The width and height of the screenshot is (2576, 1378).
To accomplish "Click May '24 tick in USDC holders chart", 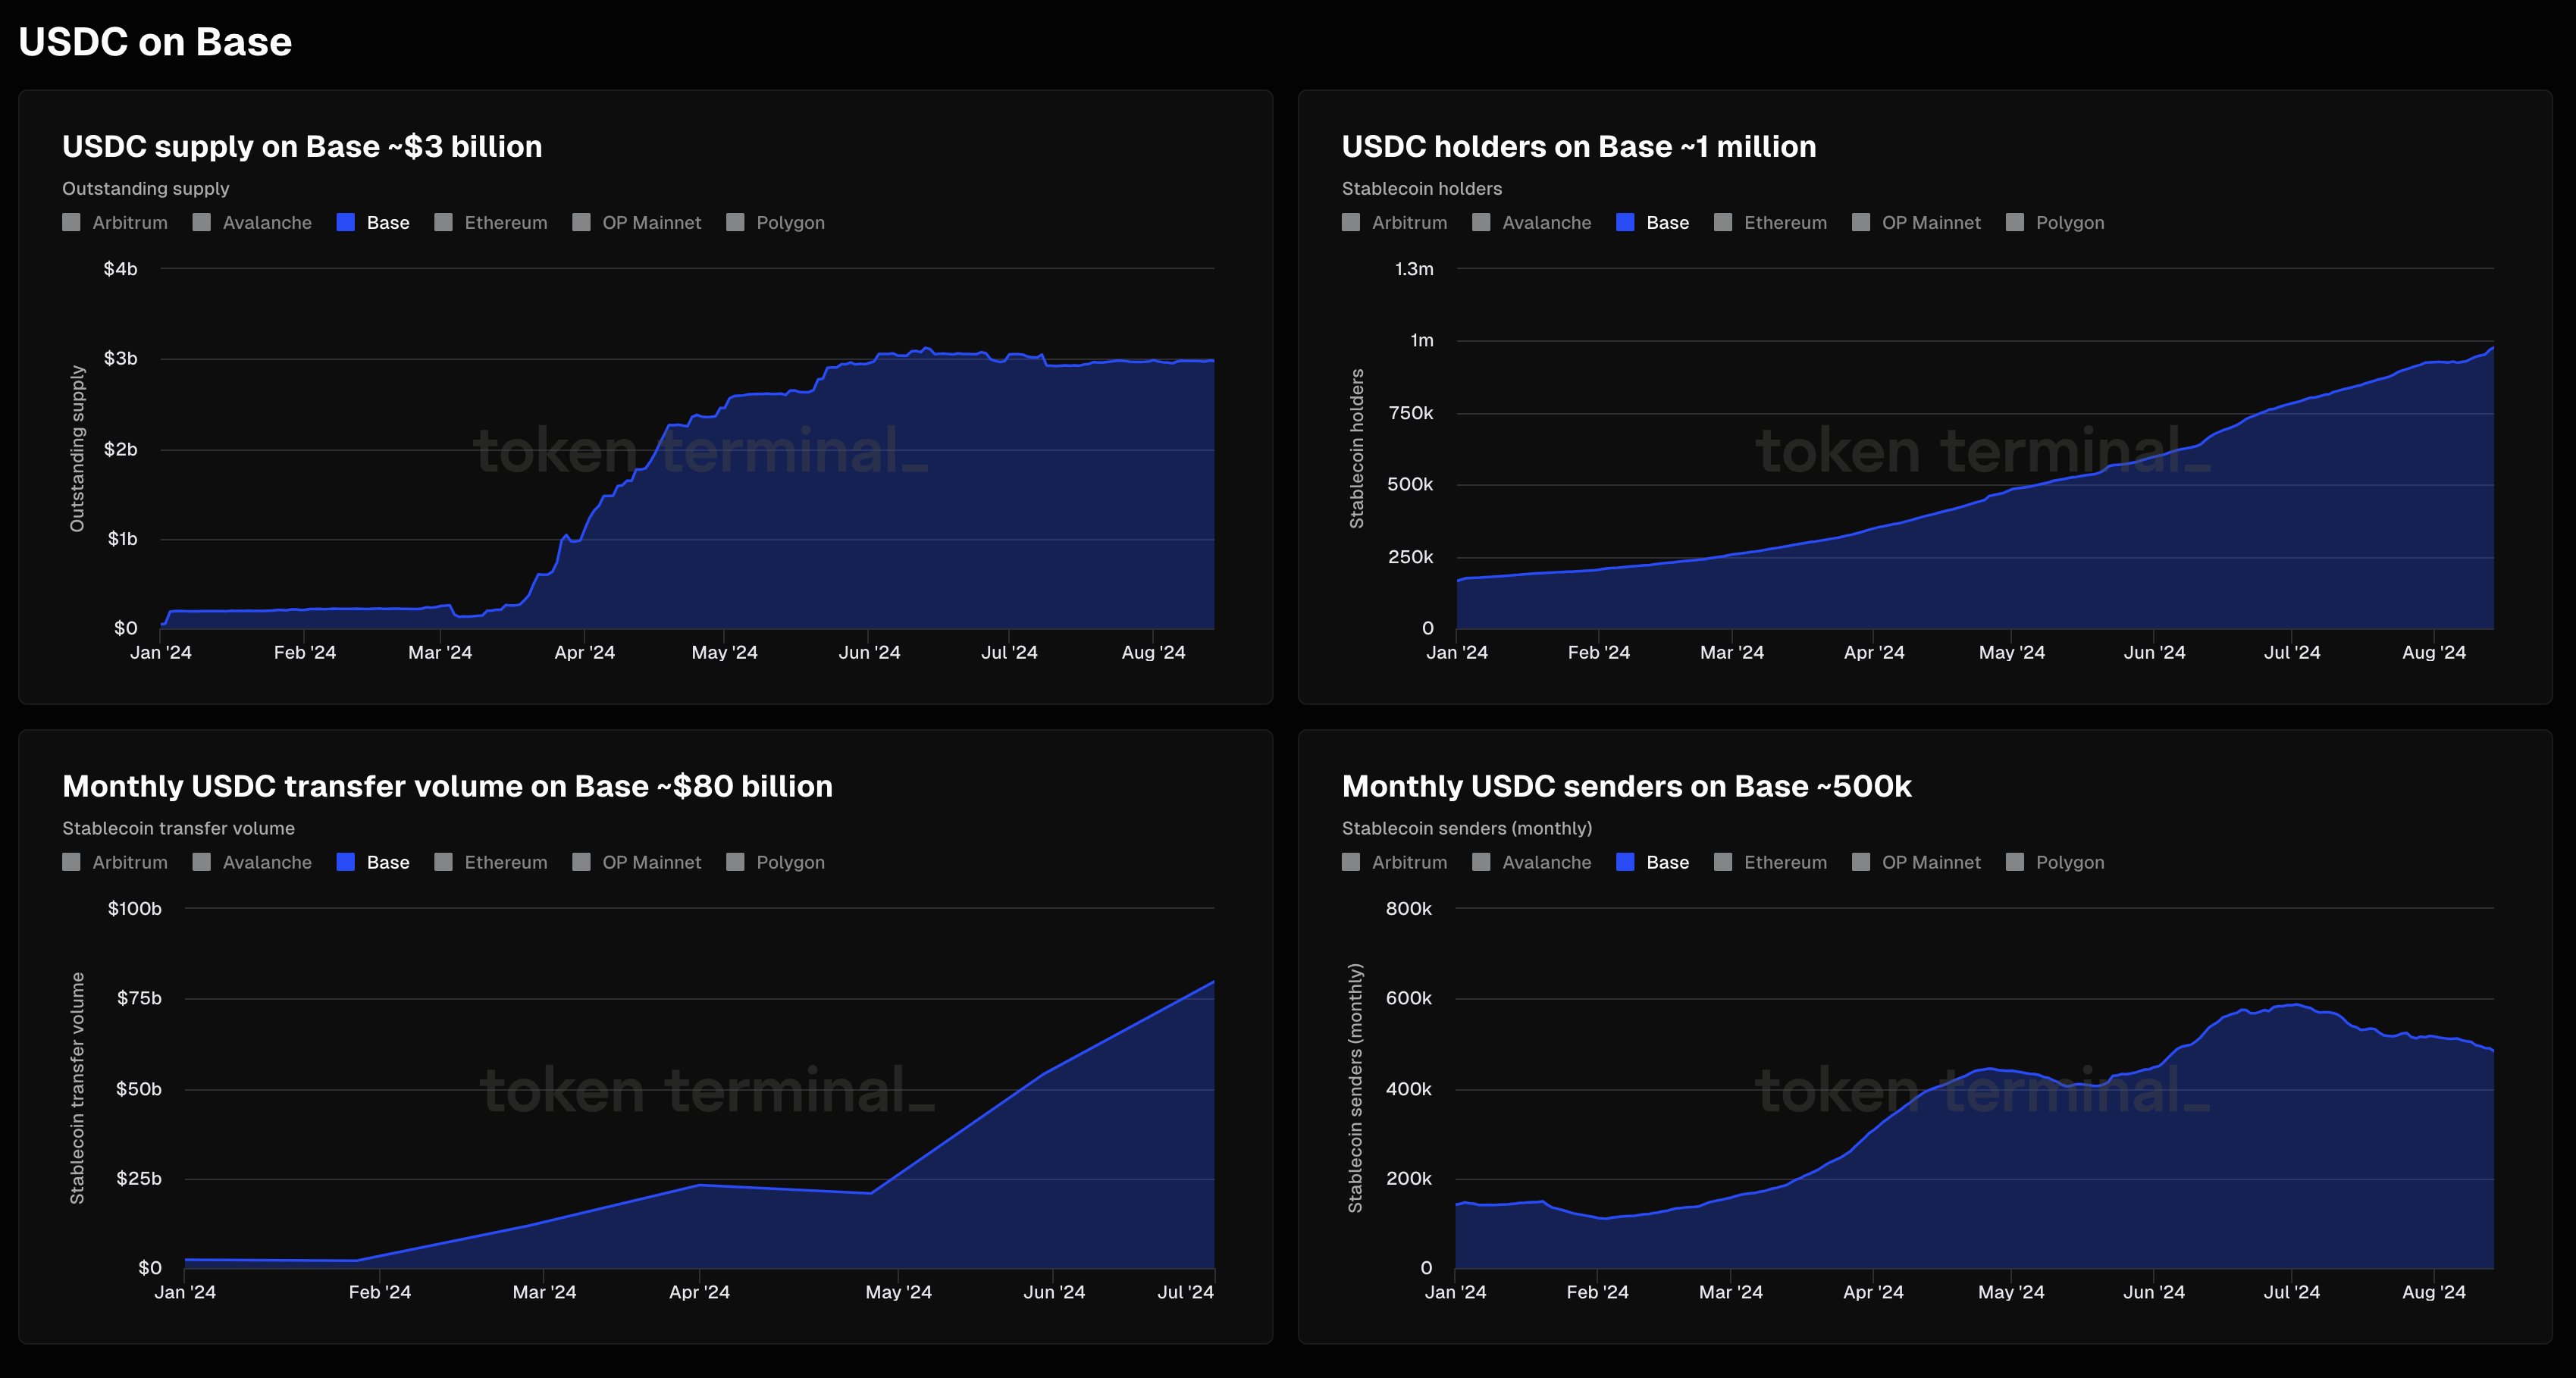I will point(2012,652).
